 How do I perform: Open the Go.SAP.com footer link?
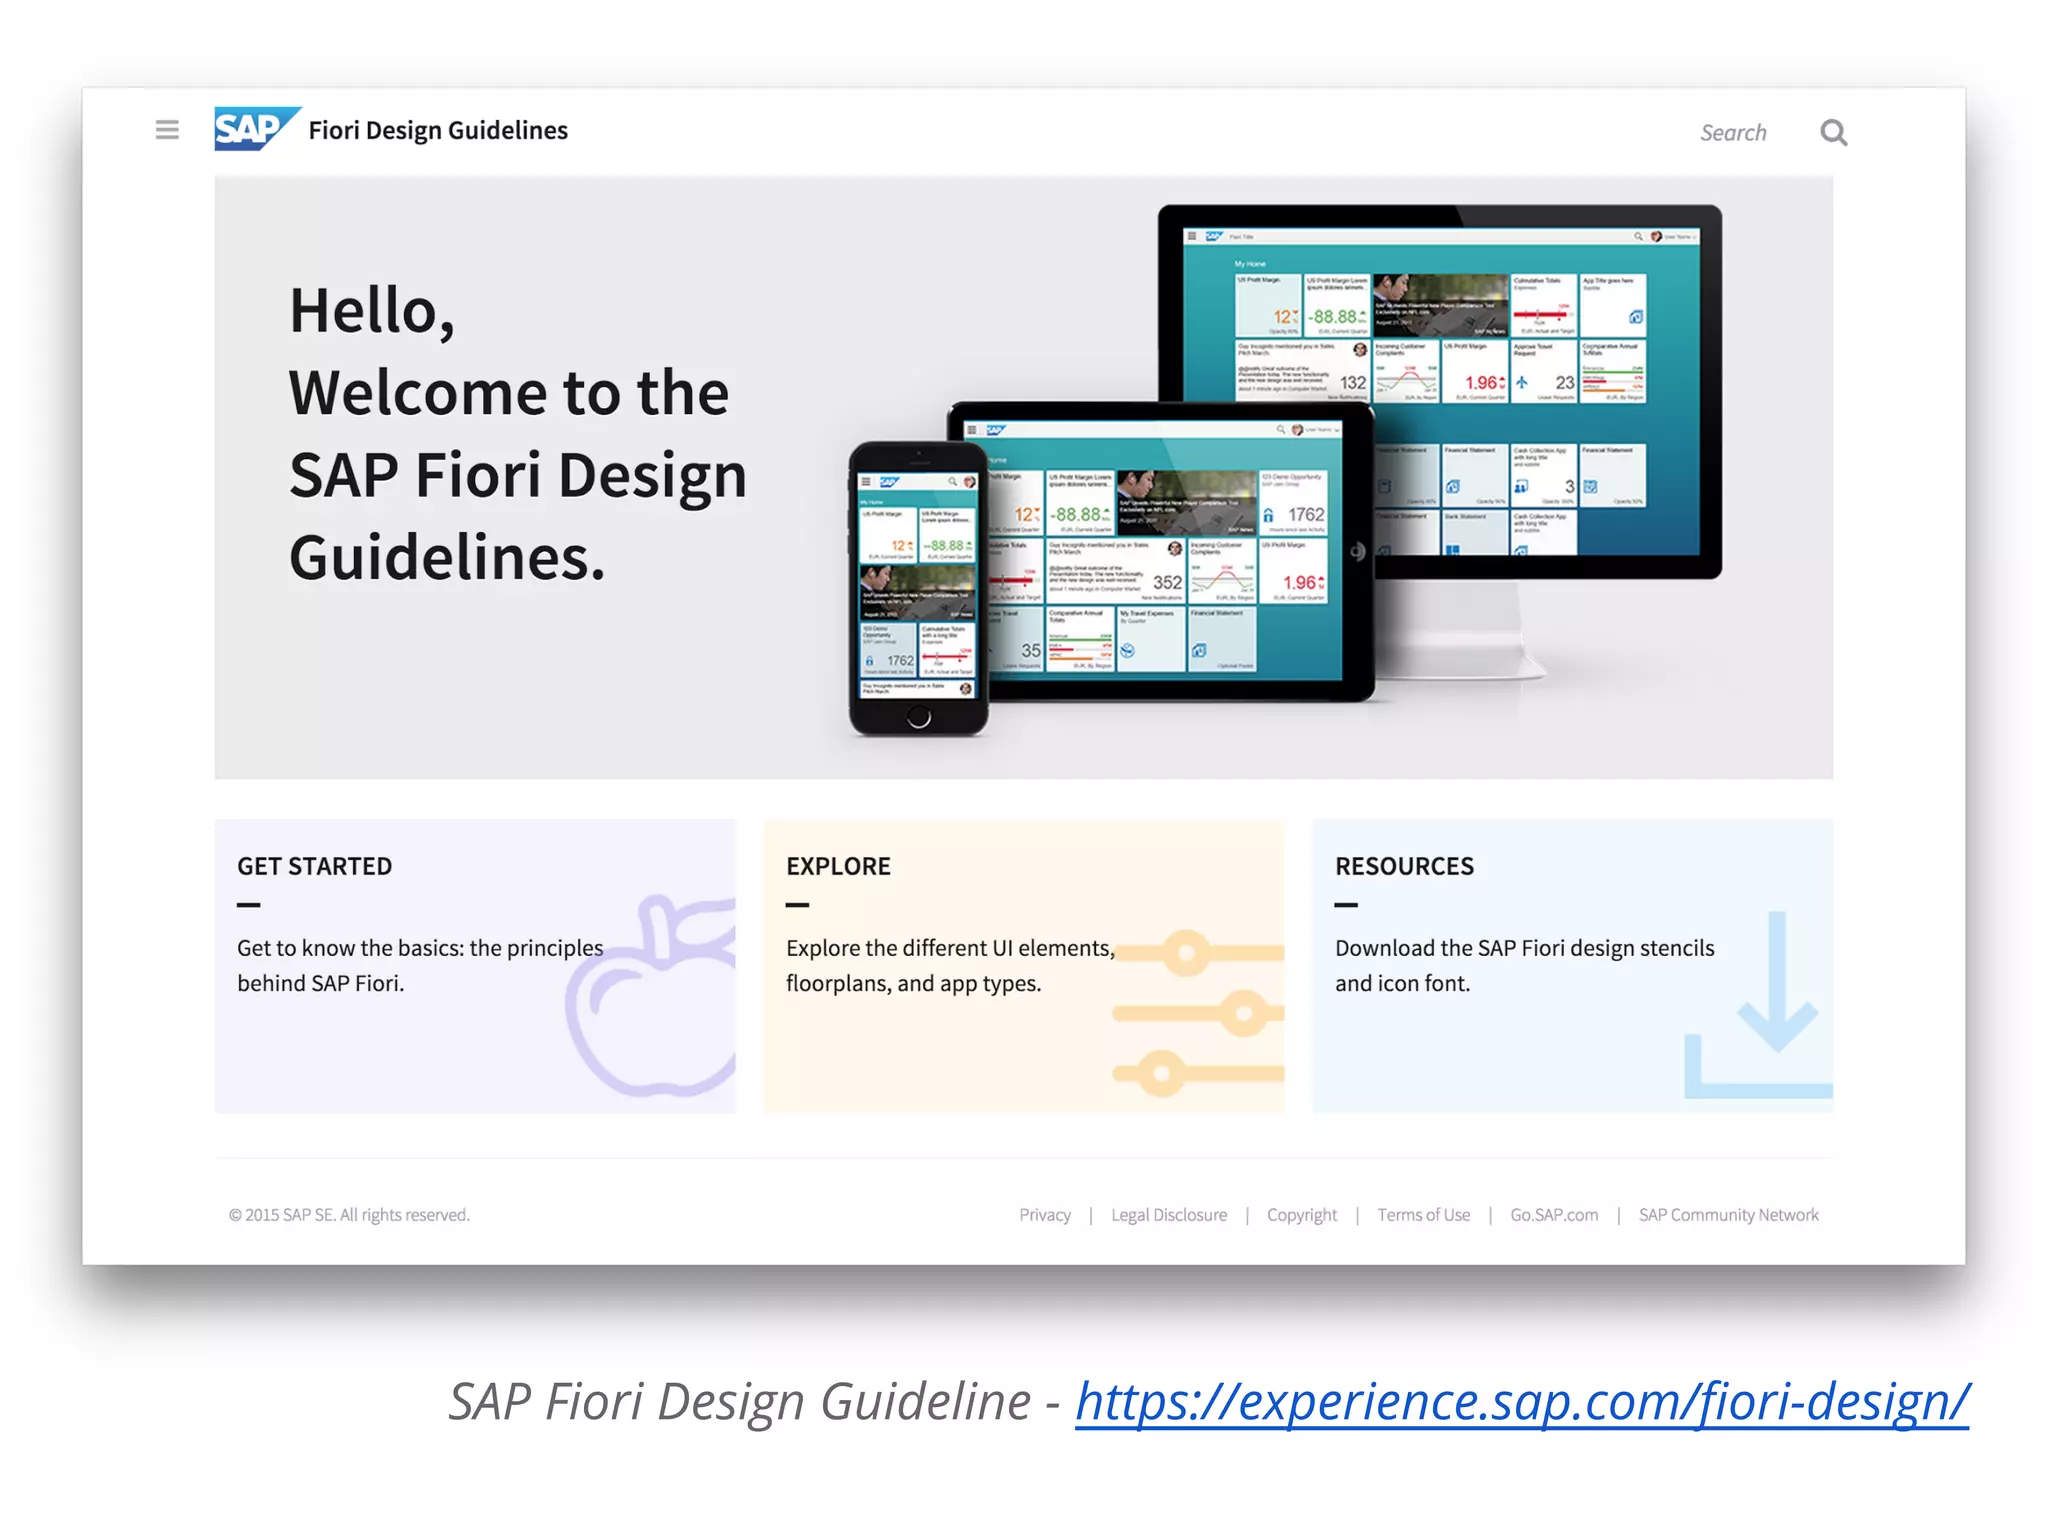[x=1554, y=1215]
